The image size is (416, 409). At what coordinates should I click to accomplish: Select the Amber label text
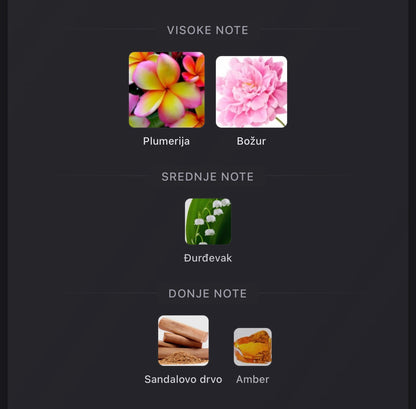pyautogui.click(x=253, y=379)
